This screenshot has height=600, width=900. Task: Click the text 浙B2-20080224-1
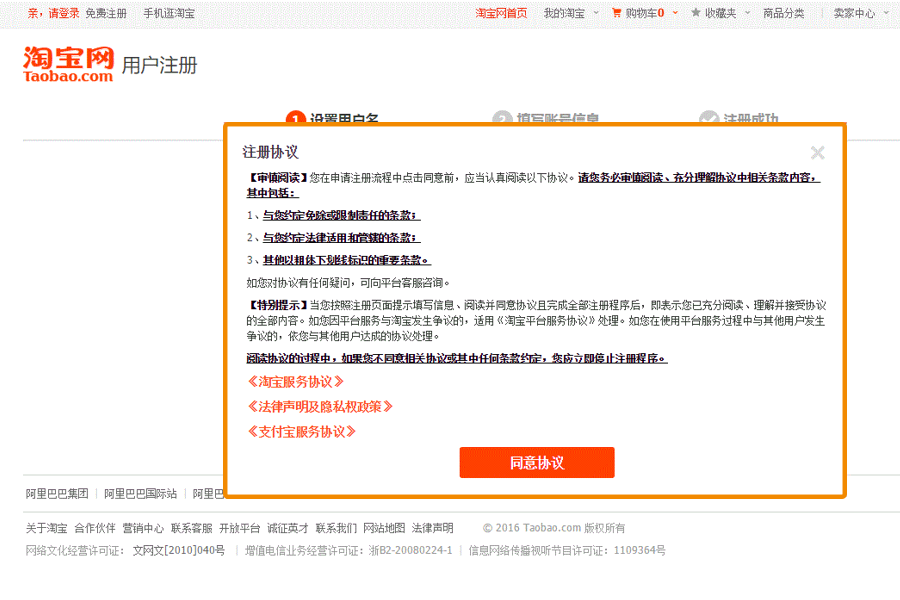point(410,550)
